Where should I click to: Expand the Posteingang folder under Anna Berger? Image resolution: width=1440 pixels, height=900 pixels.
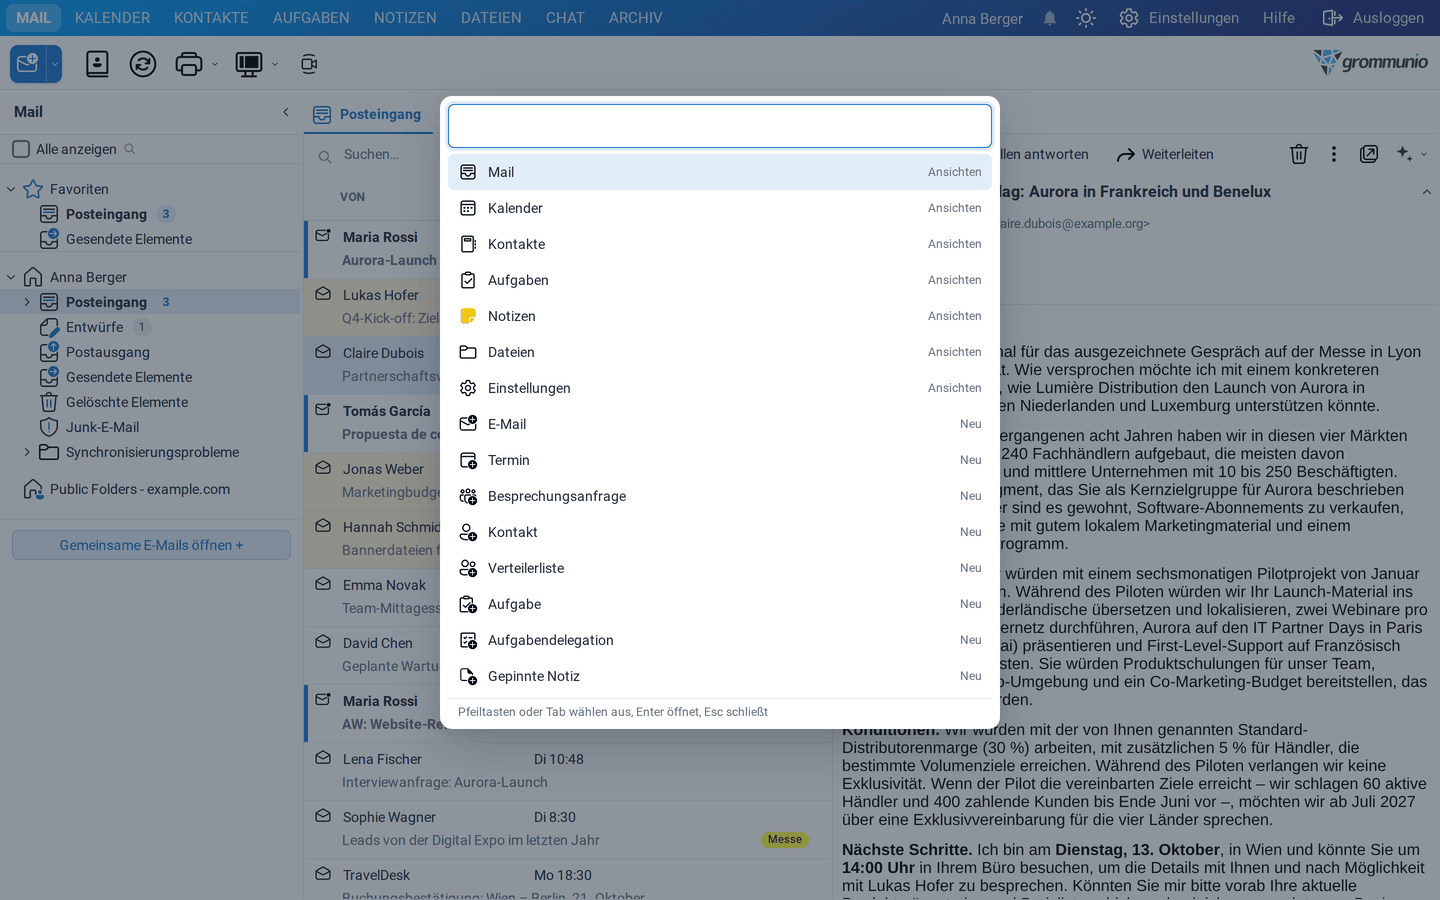click(27, 302)
